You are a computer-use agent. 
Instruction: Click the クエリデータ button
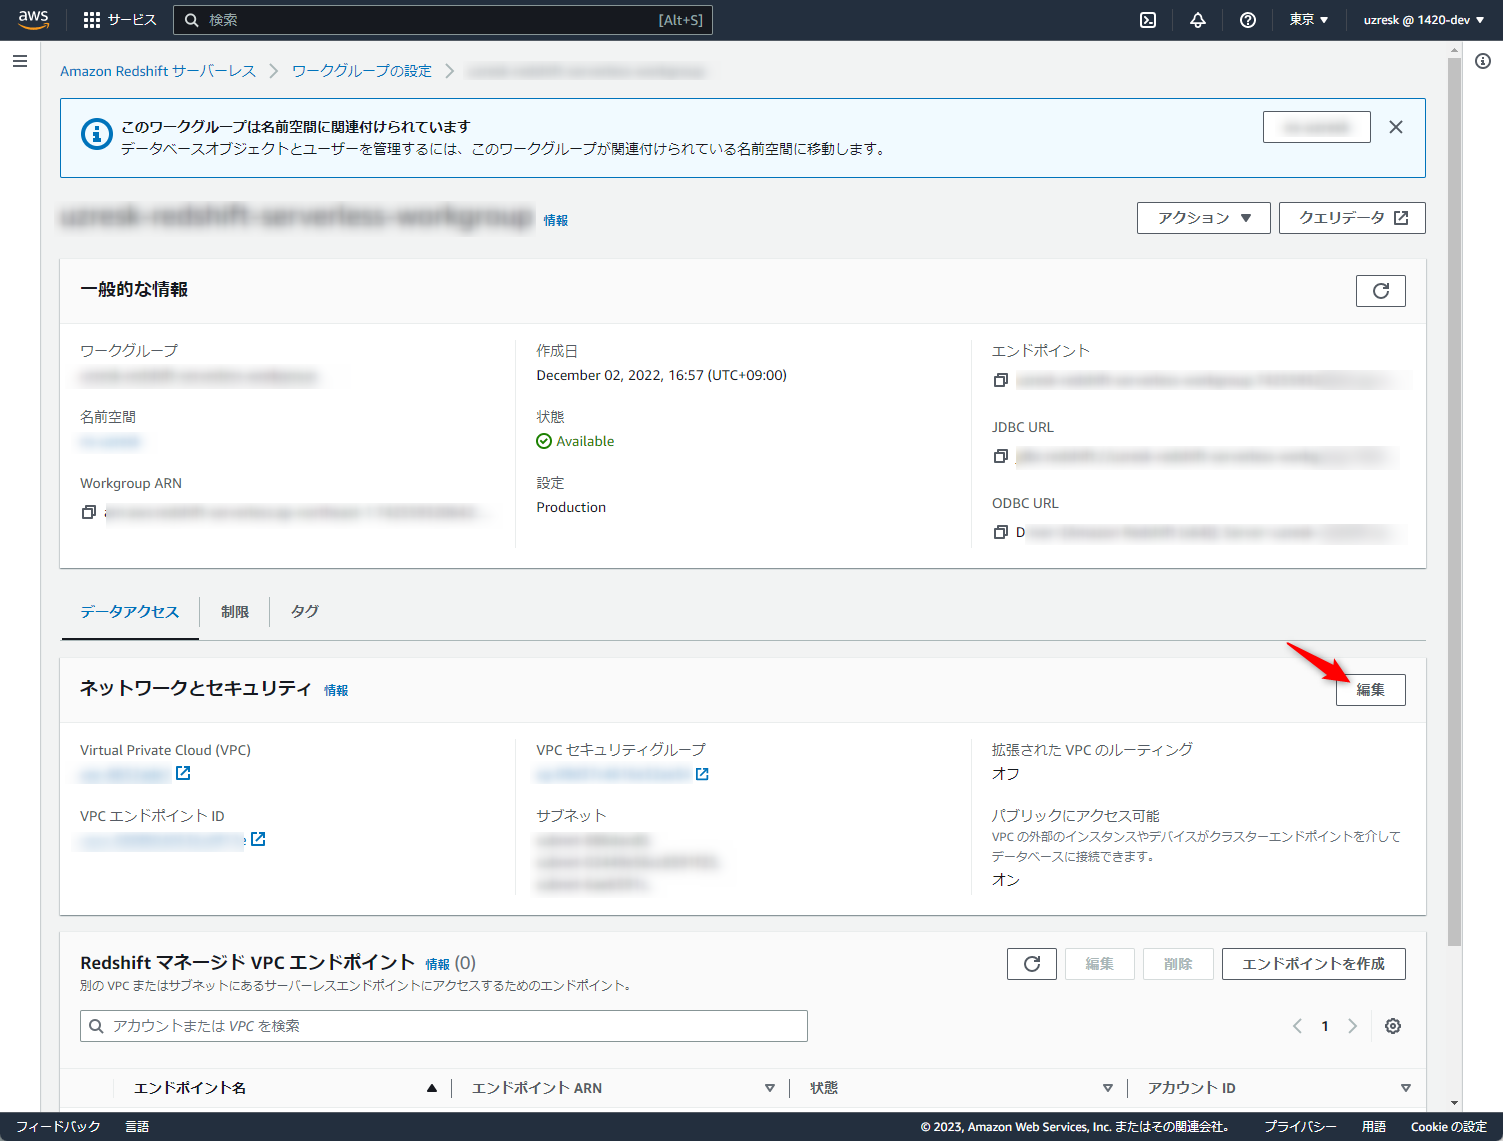point(1352,218)
